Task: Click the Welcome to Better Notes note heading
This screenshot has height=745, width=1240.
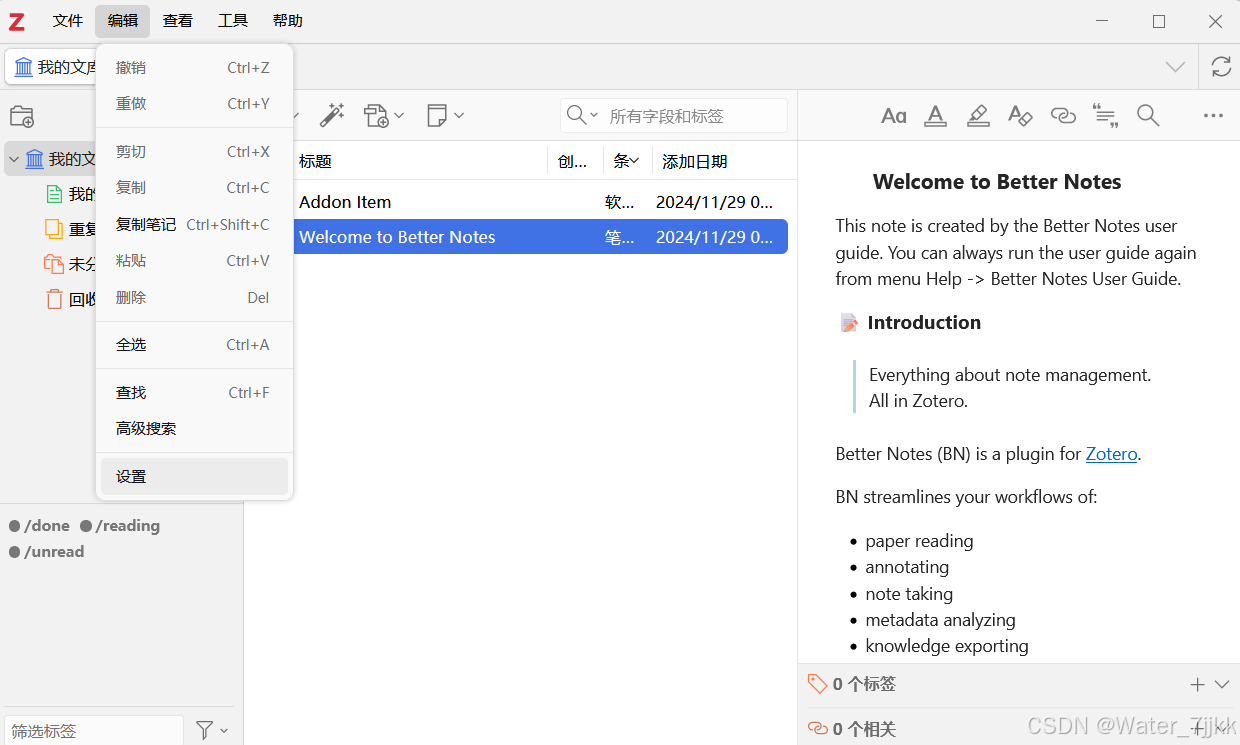Action: (x=997, y=182)
